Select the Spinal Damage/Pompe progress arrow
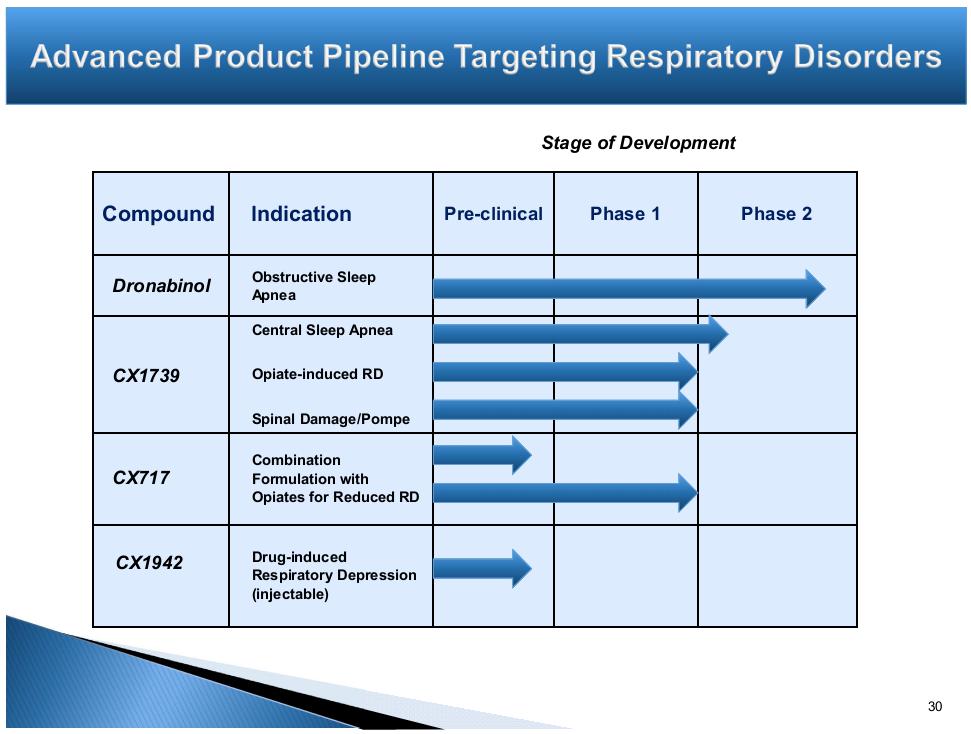Screen dimensions: 971x734 click(x=564, y=409)
